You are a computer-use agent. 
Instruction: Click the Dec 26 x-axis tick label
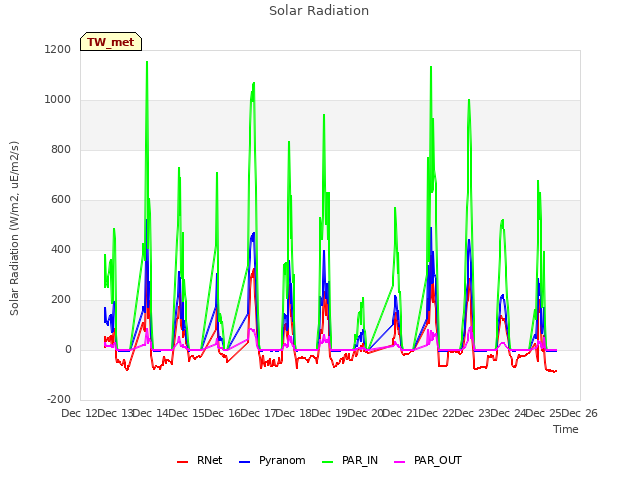tap(580, 413)
